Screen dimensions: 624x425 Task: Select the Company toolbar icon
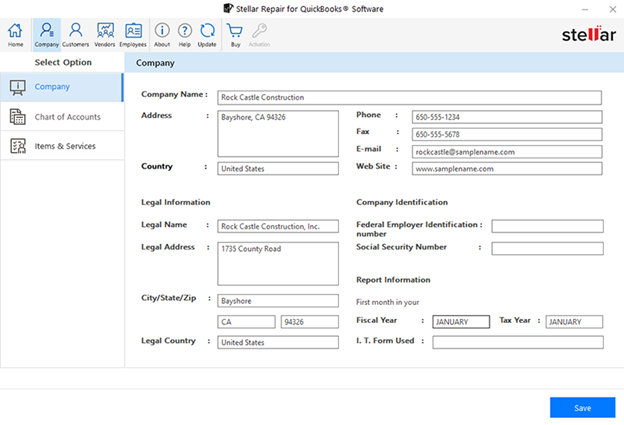point(46,34)
